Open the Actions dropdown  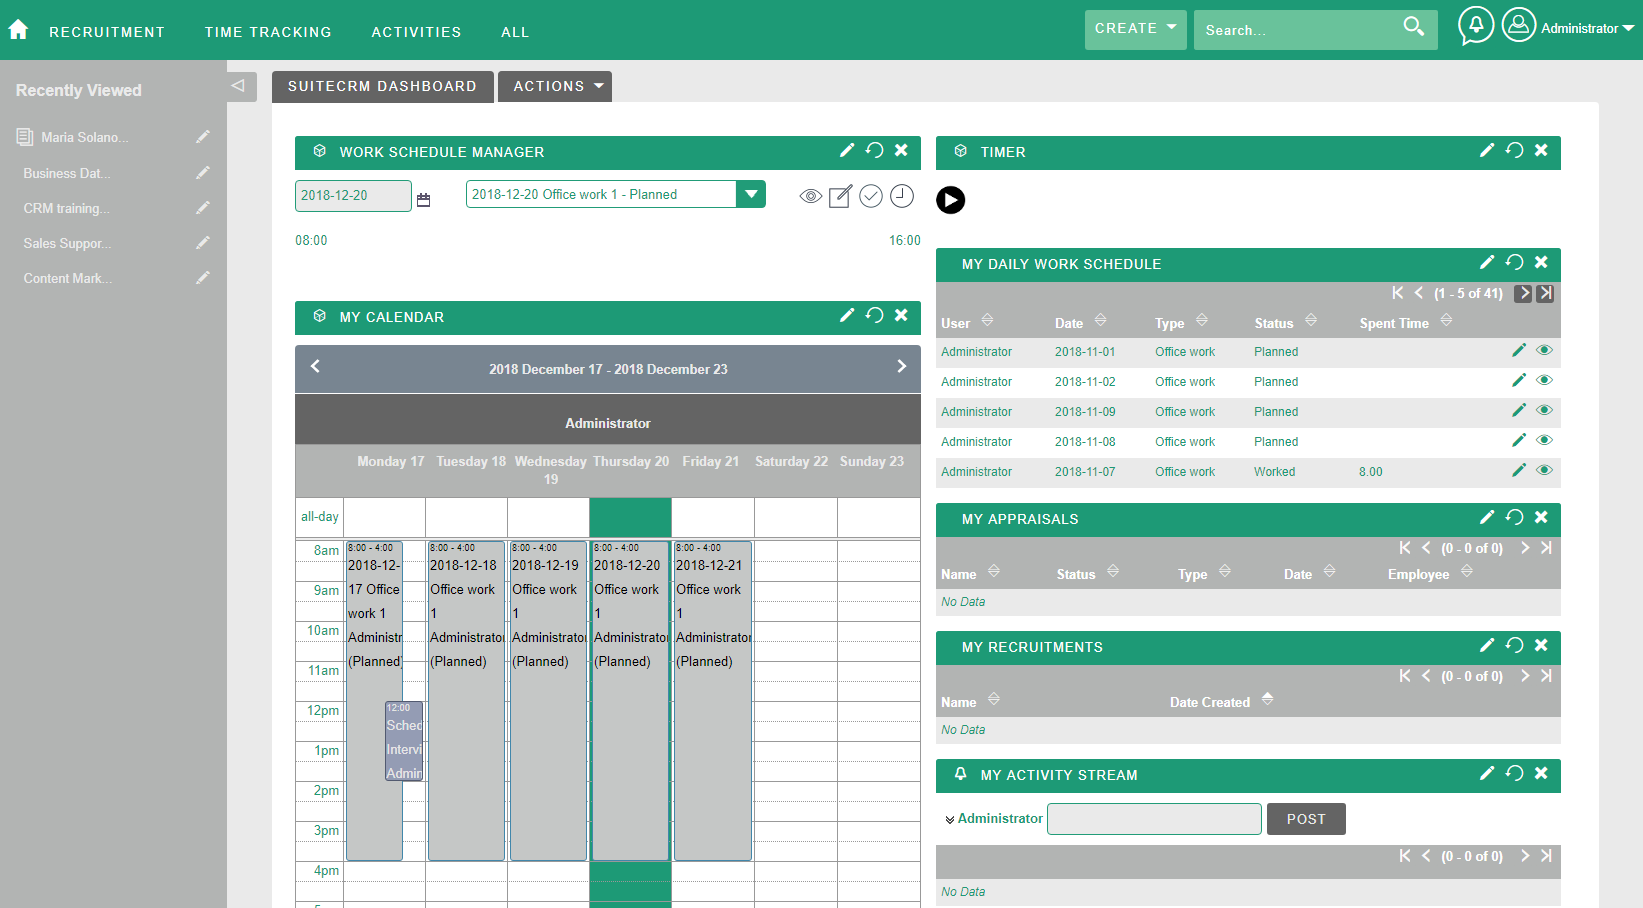click(555, 86)
